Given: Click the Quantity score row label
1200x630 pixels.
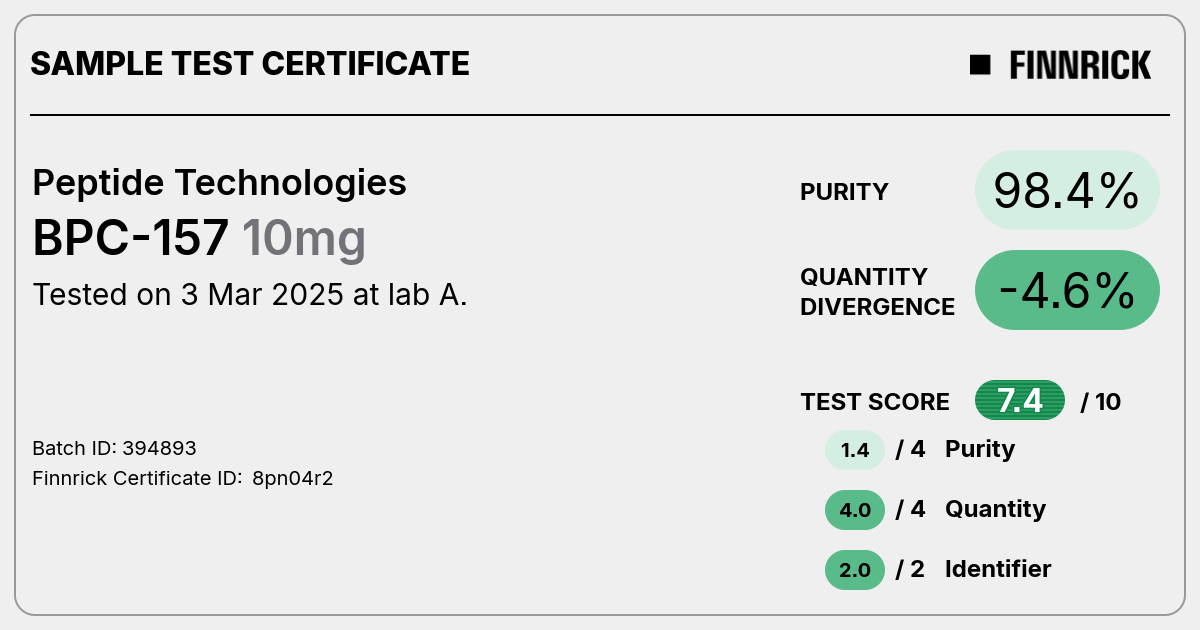Looking at the screenshot, I should [x=995, y=509].
